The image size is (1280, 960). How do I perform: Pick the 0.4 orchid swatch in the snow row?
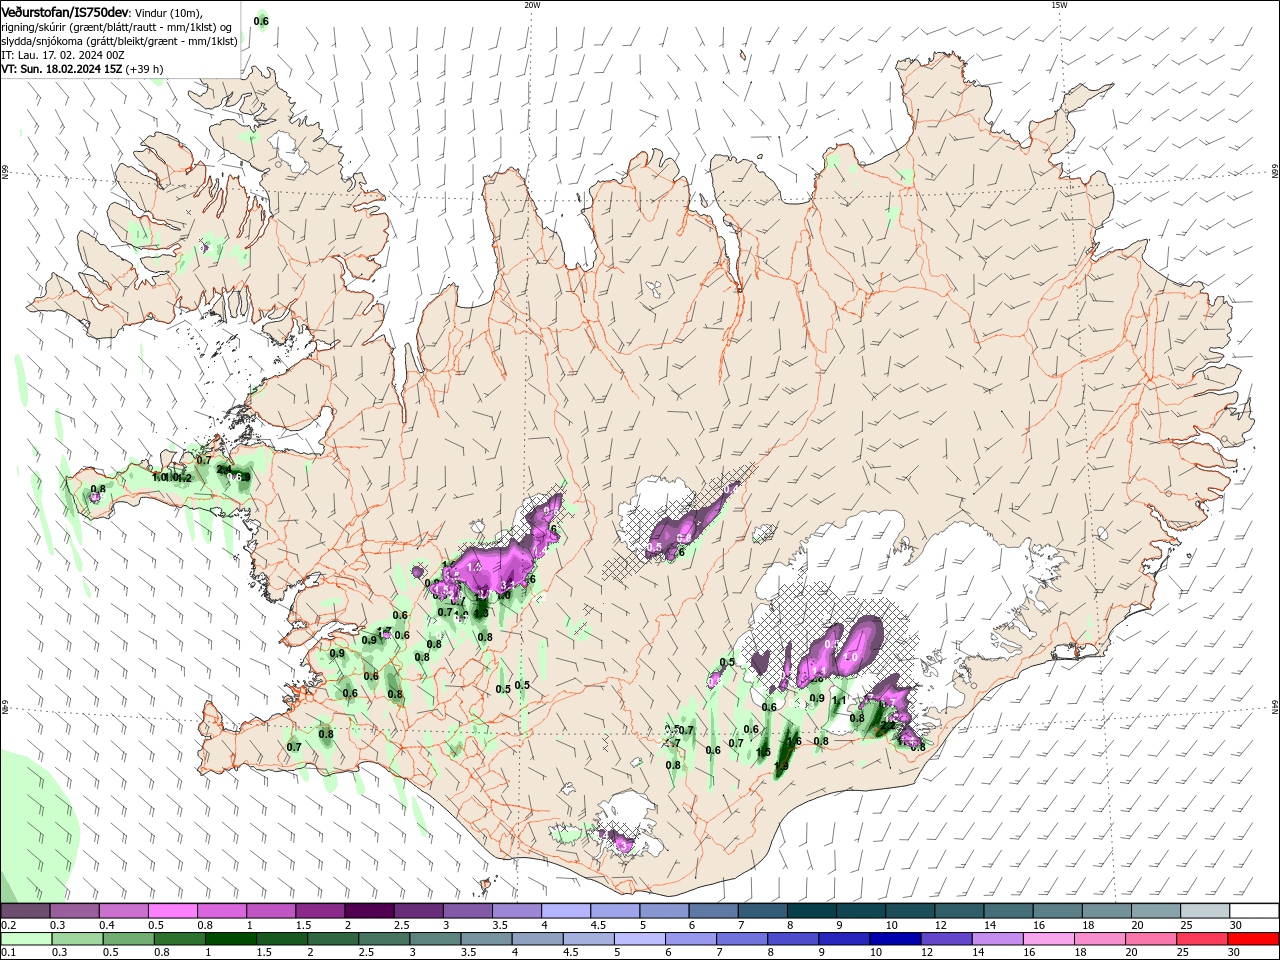tap(123, 911)
